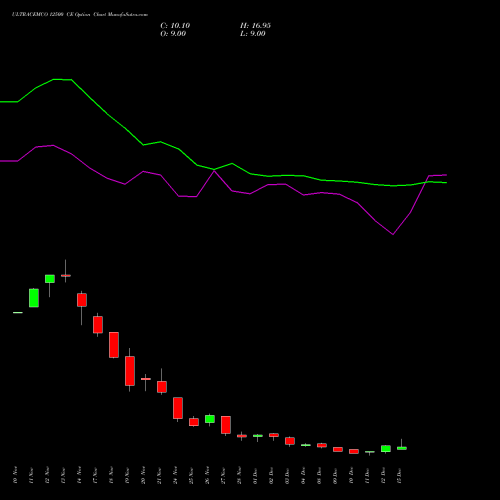500x500 pixels.
Task: Click the 21 Nov date label
Action: coord(159,475)
